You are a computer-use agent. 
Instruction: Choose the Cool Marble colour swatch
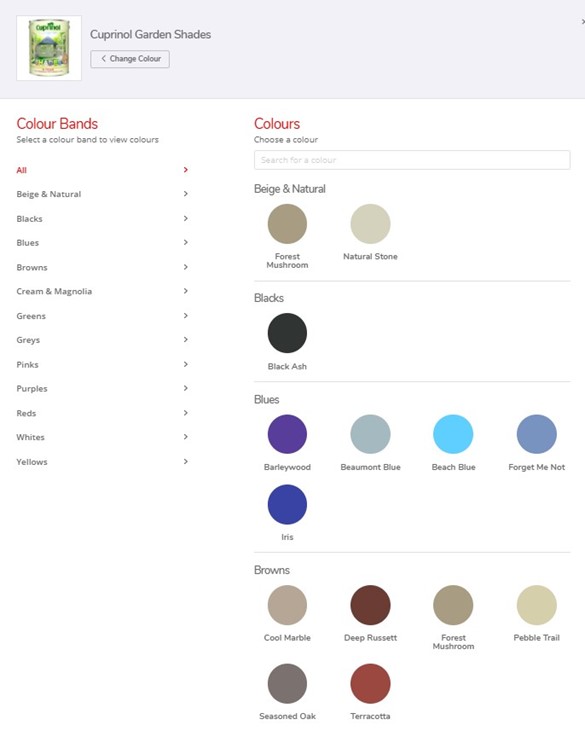287,605
